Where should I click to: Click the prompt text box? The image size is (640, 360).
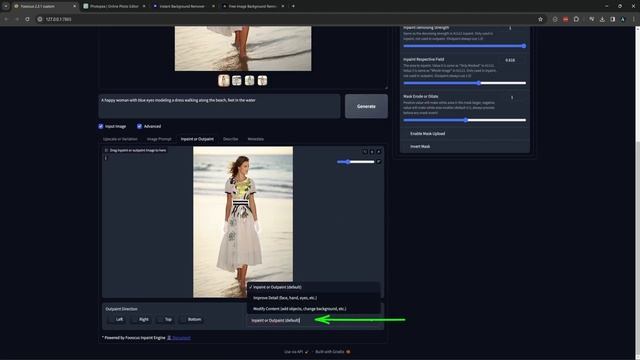click(219, 106)
